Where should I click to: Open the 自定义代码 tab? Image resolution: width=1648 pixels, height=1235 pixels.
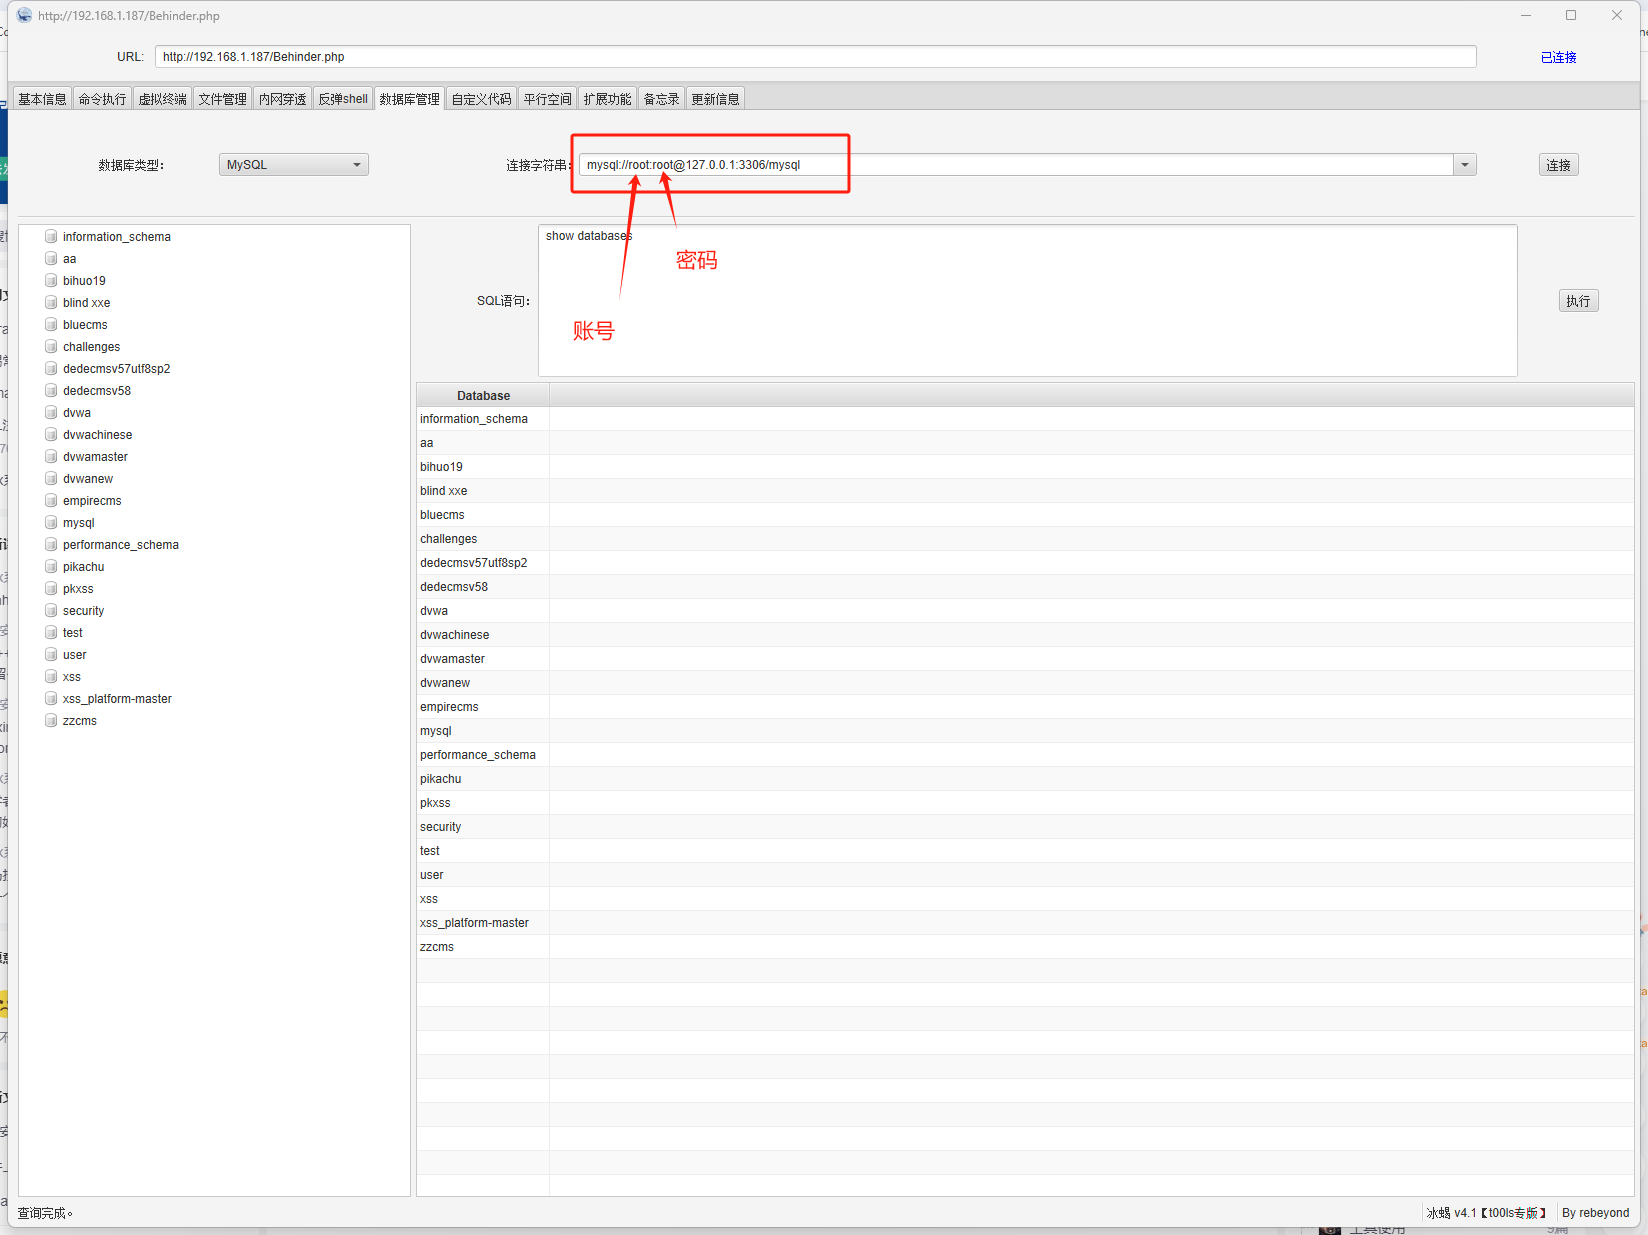point(481,99)
